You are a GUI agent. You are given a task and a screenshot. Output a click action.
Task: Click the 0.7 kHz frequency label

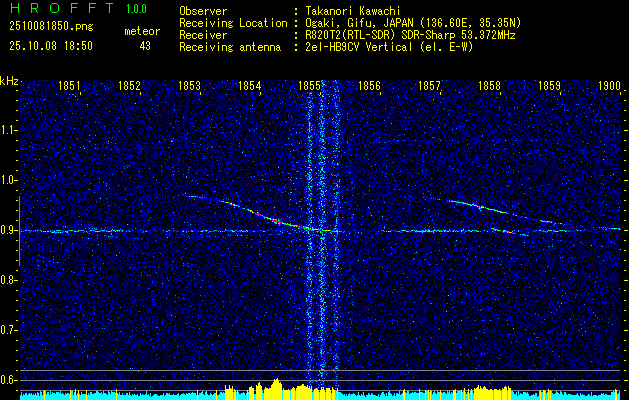8,330
